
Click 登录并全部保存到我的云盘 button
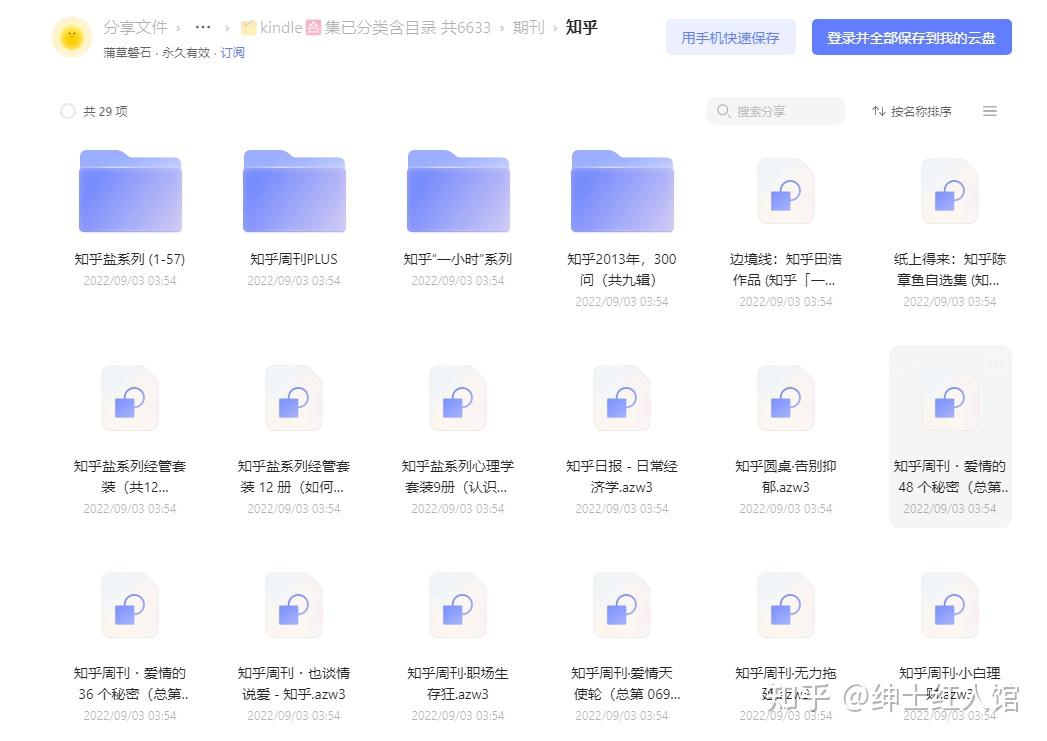[911, 37]
